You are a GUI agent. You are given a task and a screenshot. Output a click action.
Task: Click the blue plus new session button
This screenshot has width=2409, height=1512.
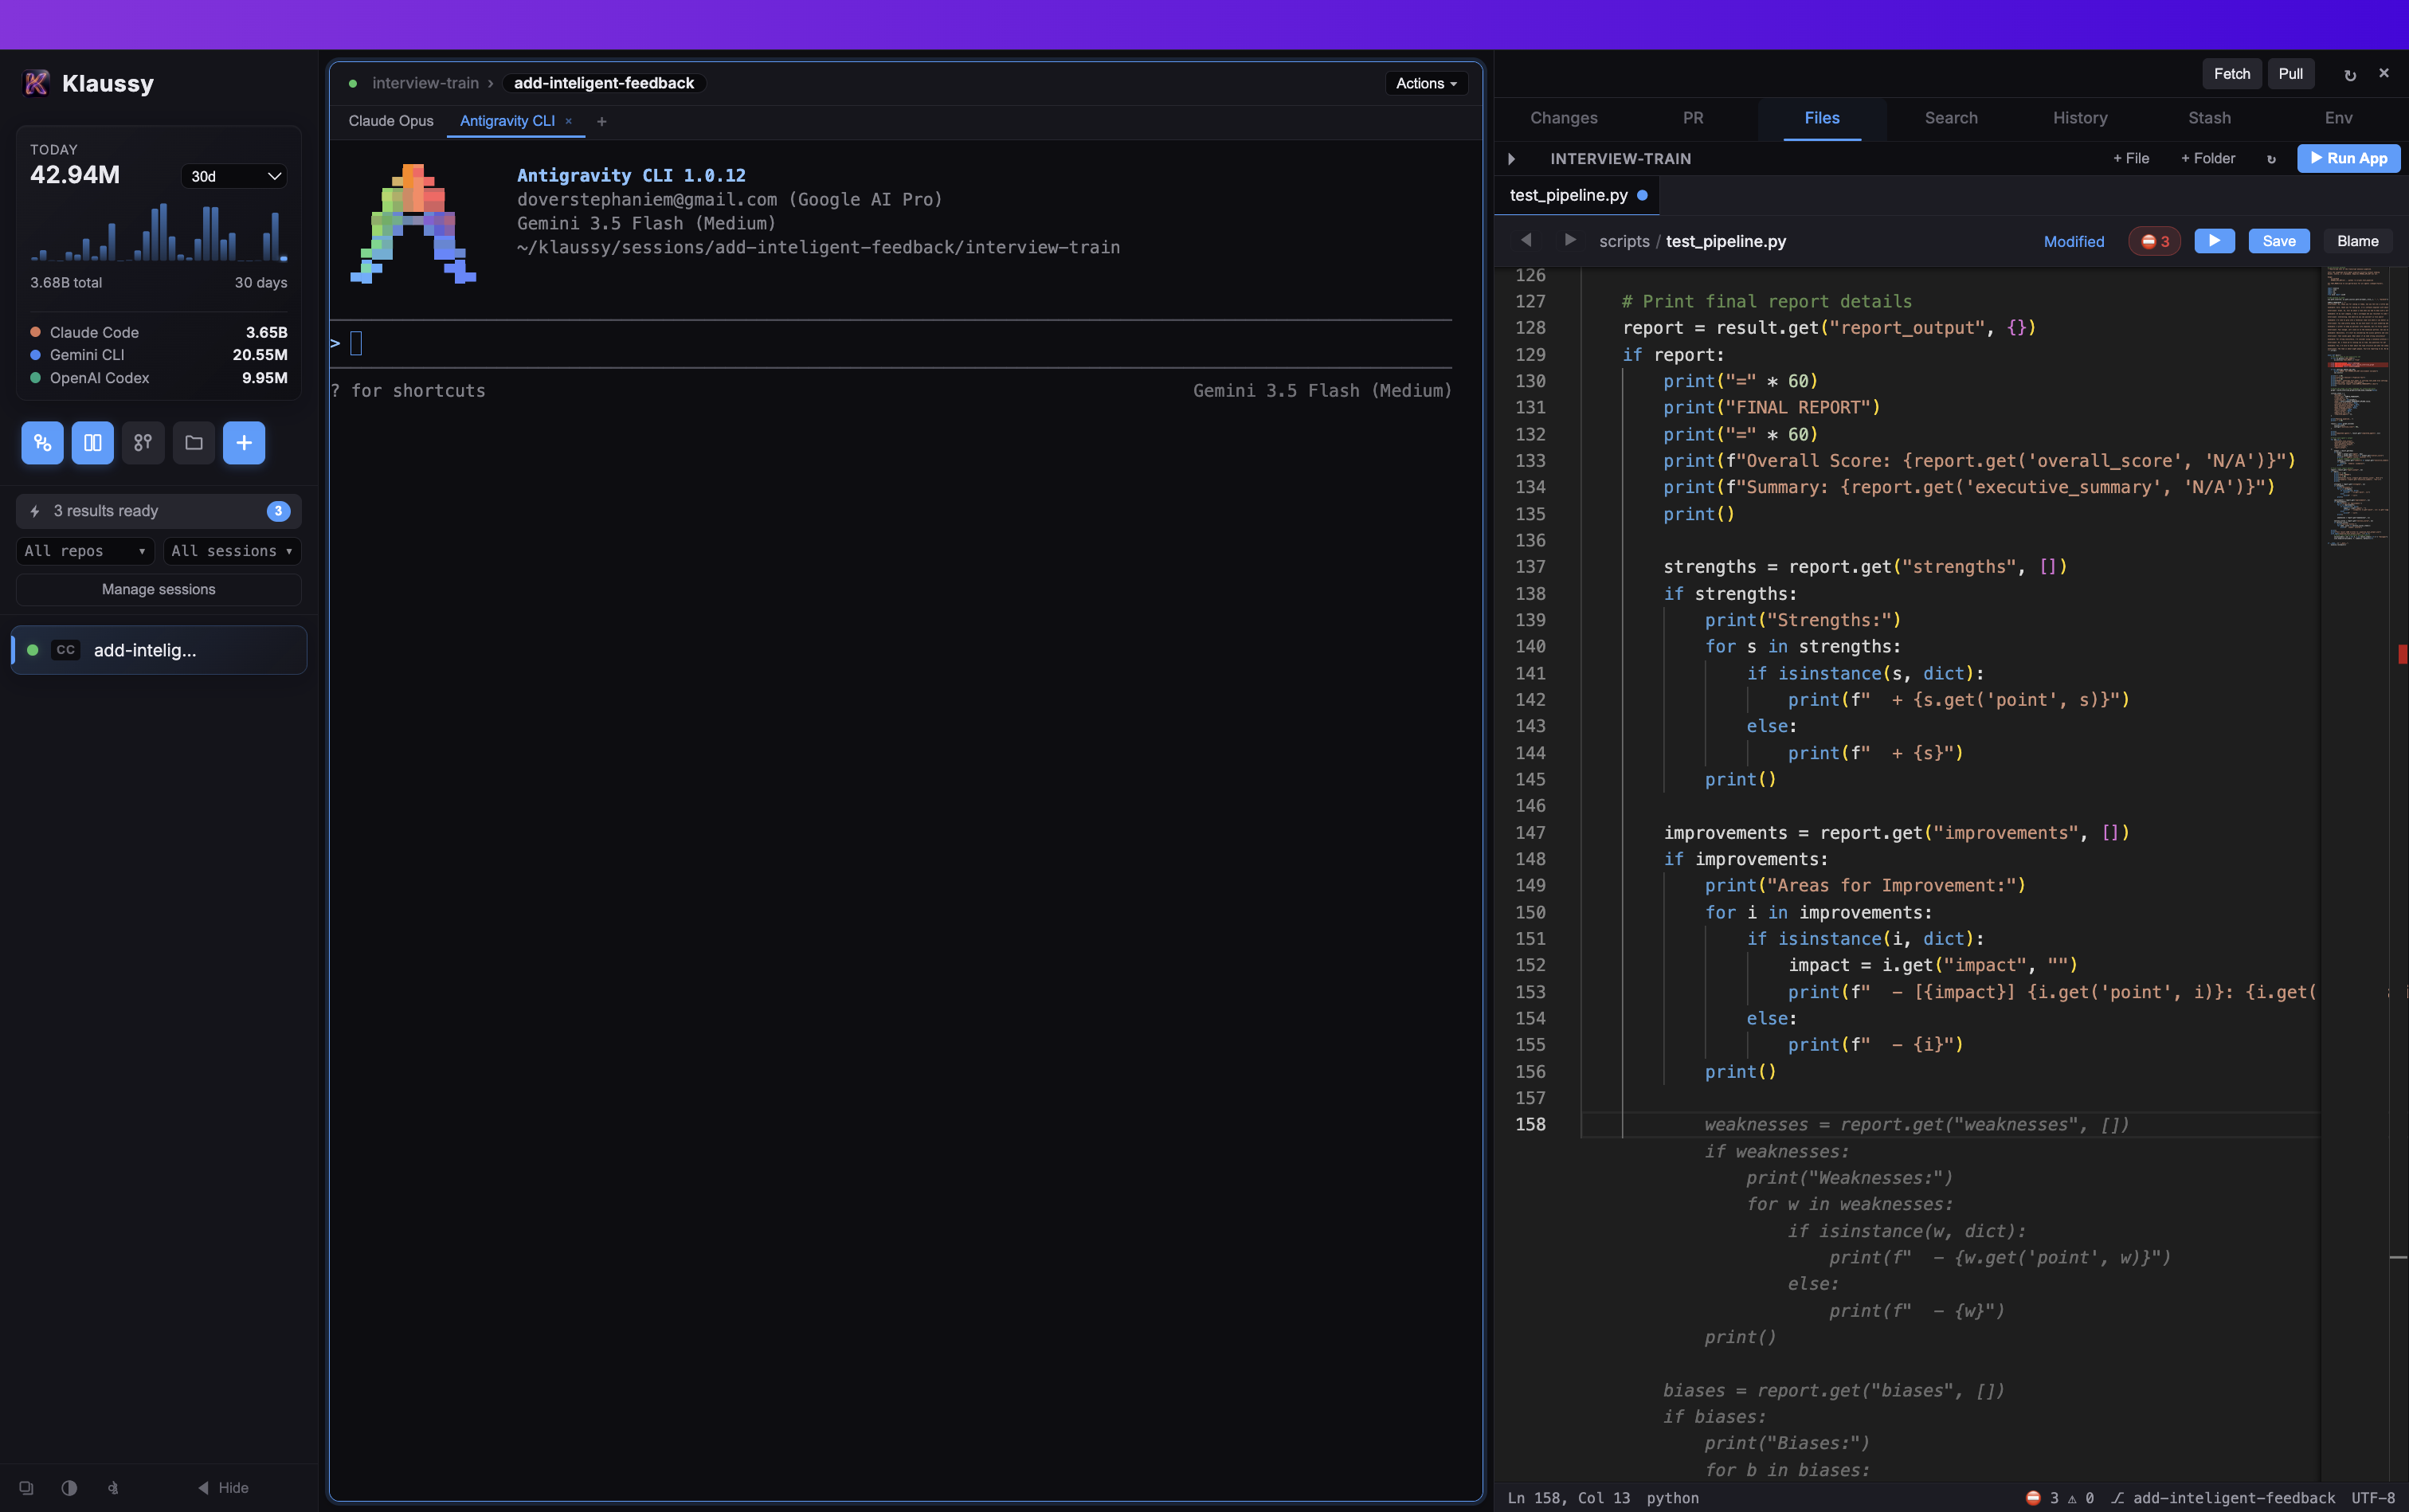(244, 443)
